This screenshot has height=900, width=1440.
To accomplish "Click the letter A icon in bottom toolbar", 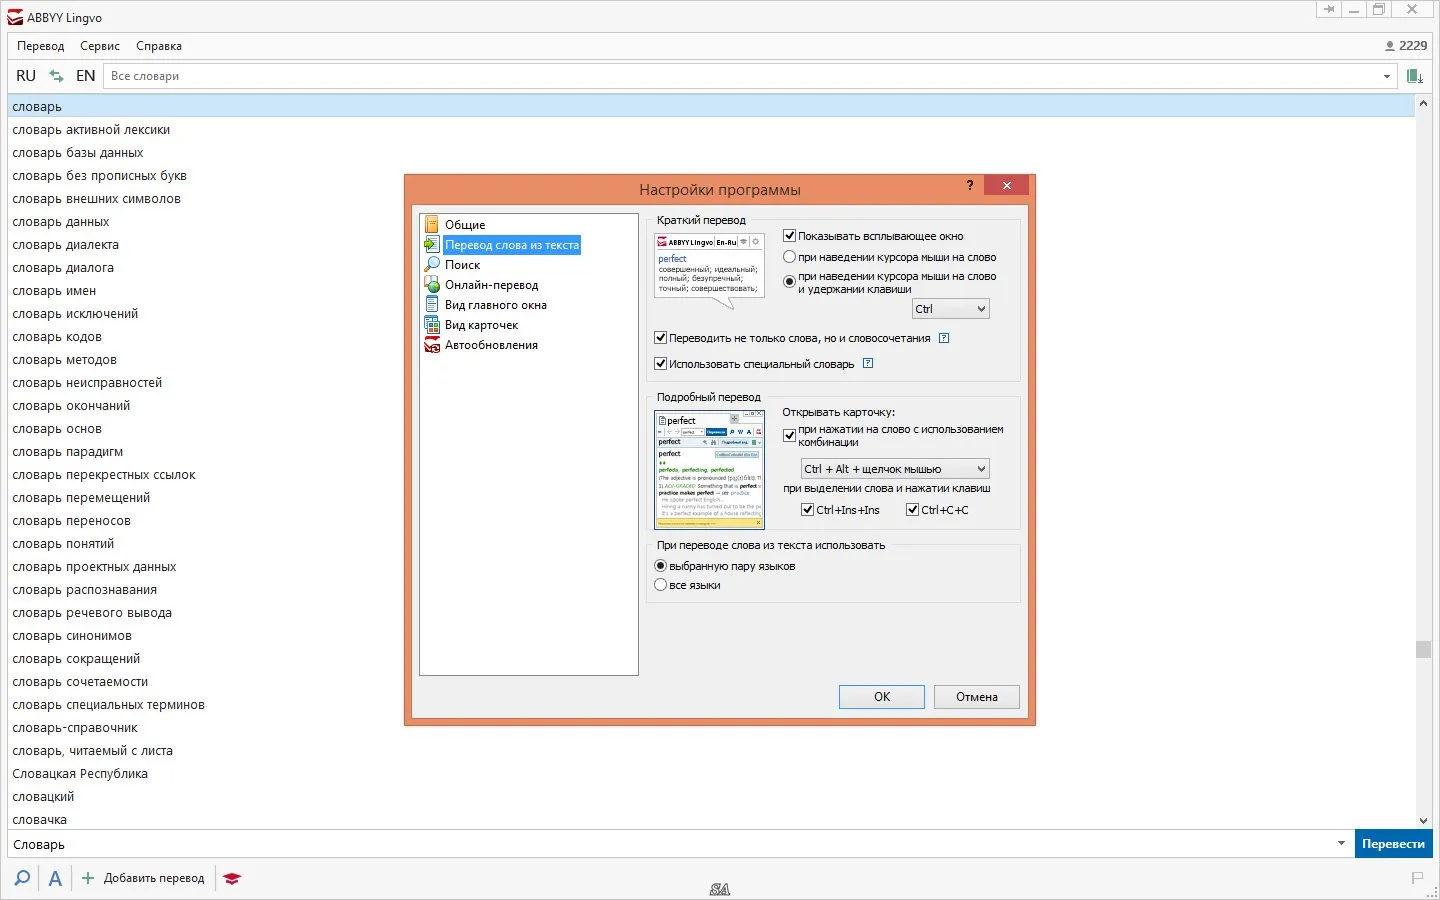I will pyautogui.click(x=55, y=878).
